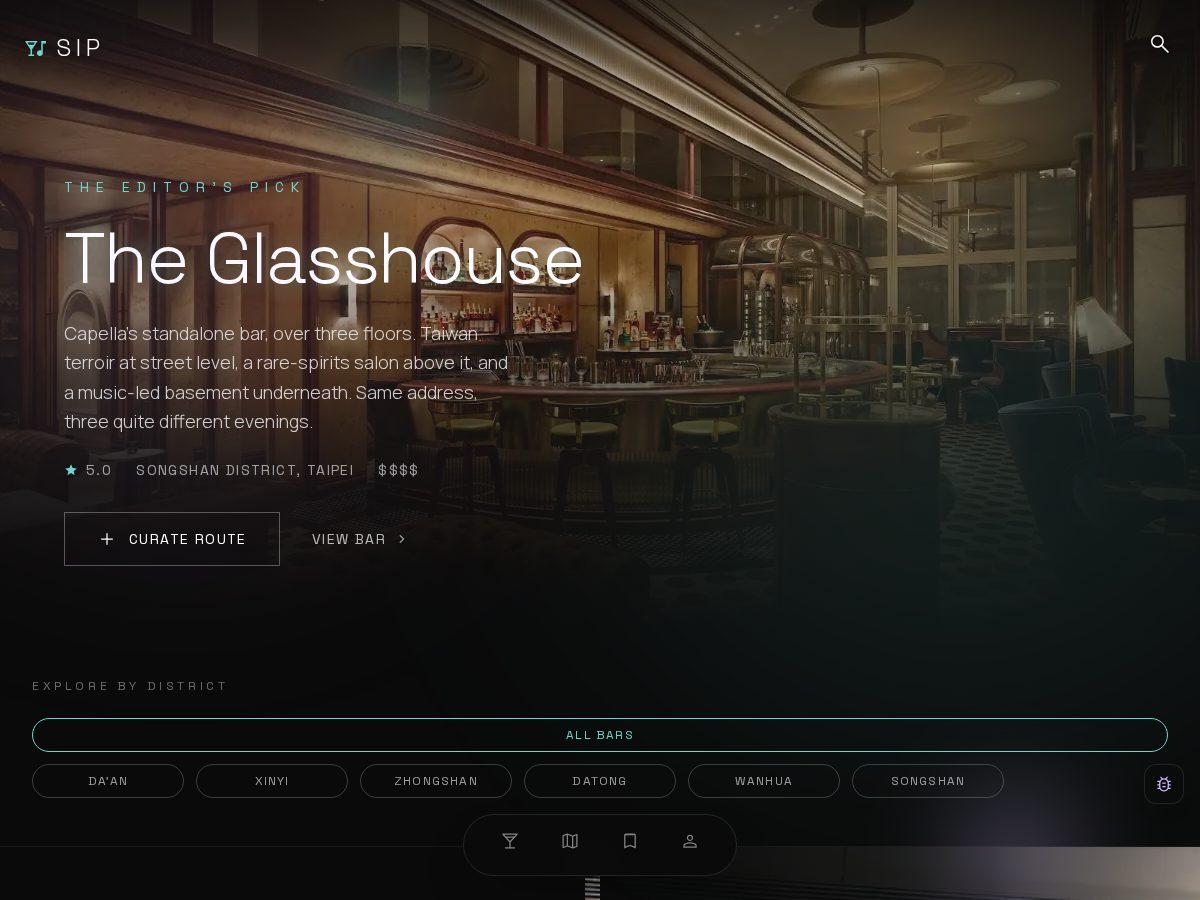Click the Curate Route button
The width and height of the screenshot is (1200, 900).
(172, 539)
